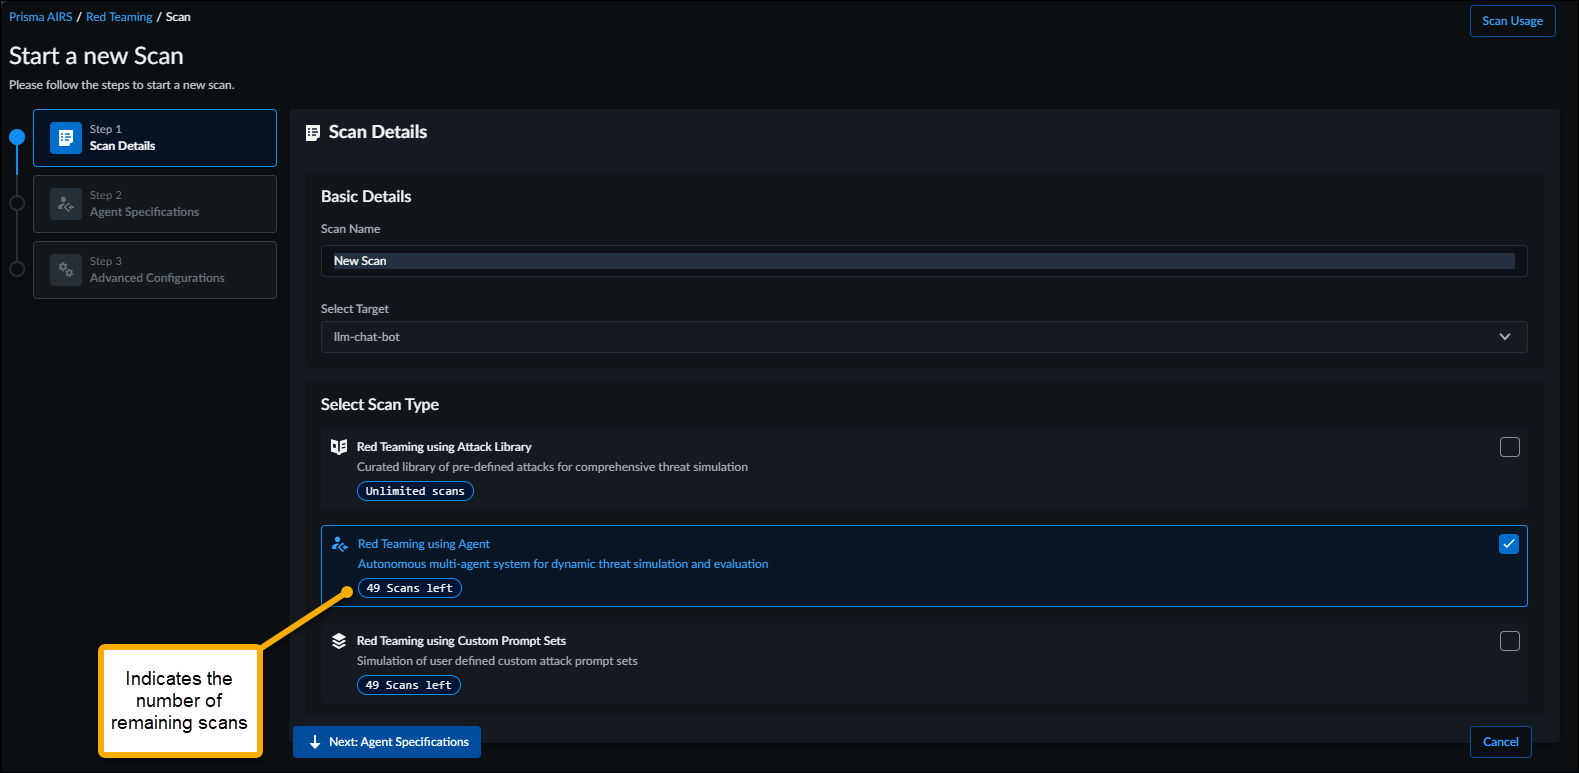Click the Step 2 Agent Specifications icon
Image resolution: width=1579 pixels, height=773 pixels.
coord(66,204)
